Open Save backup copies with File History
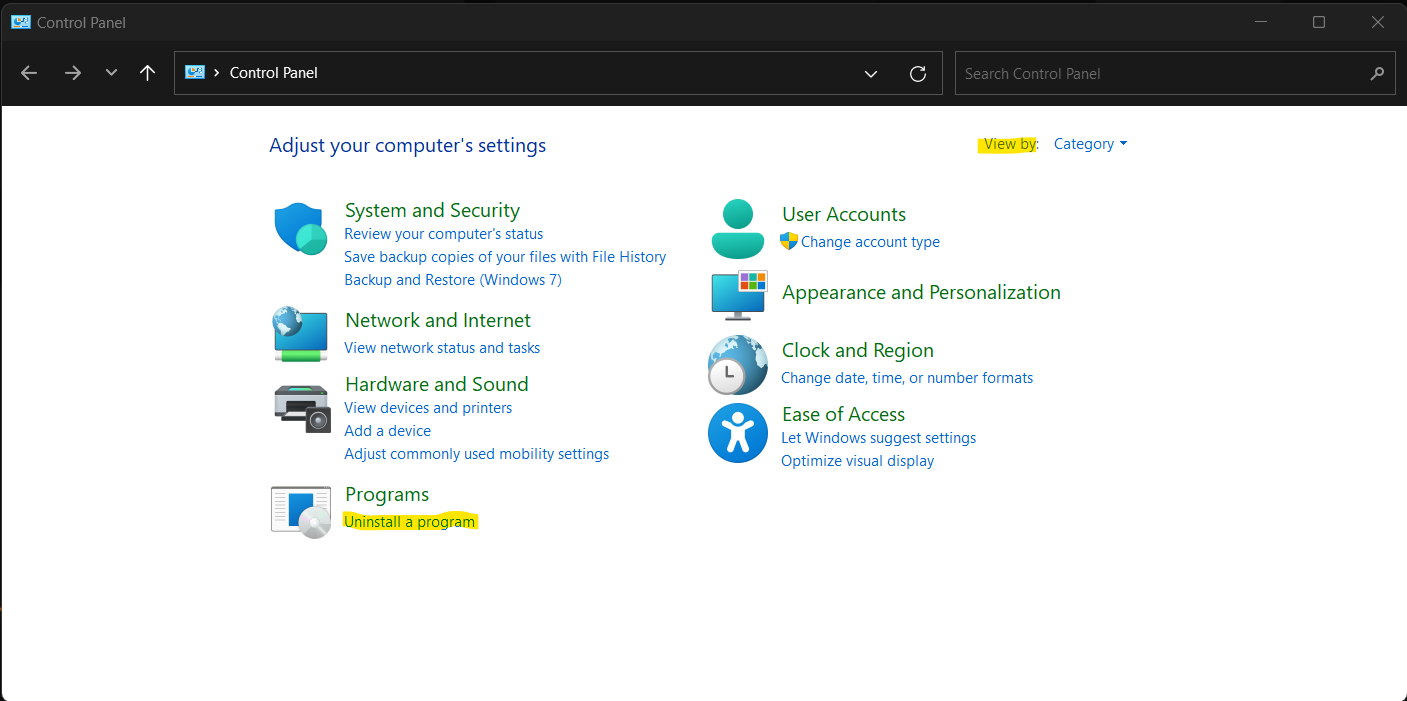This screenshot has width=1407, height=701. [x=505, y=257]
